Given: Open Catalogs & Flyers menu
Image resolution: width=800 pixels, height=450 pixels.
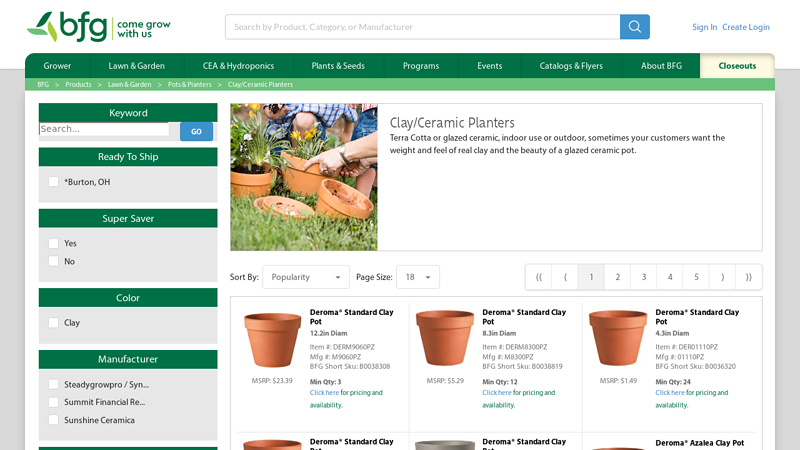Looking at the screenshot, I should click(x=571, y=66).
